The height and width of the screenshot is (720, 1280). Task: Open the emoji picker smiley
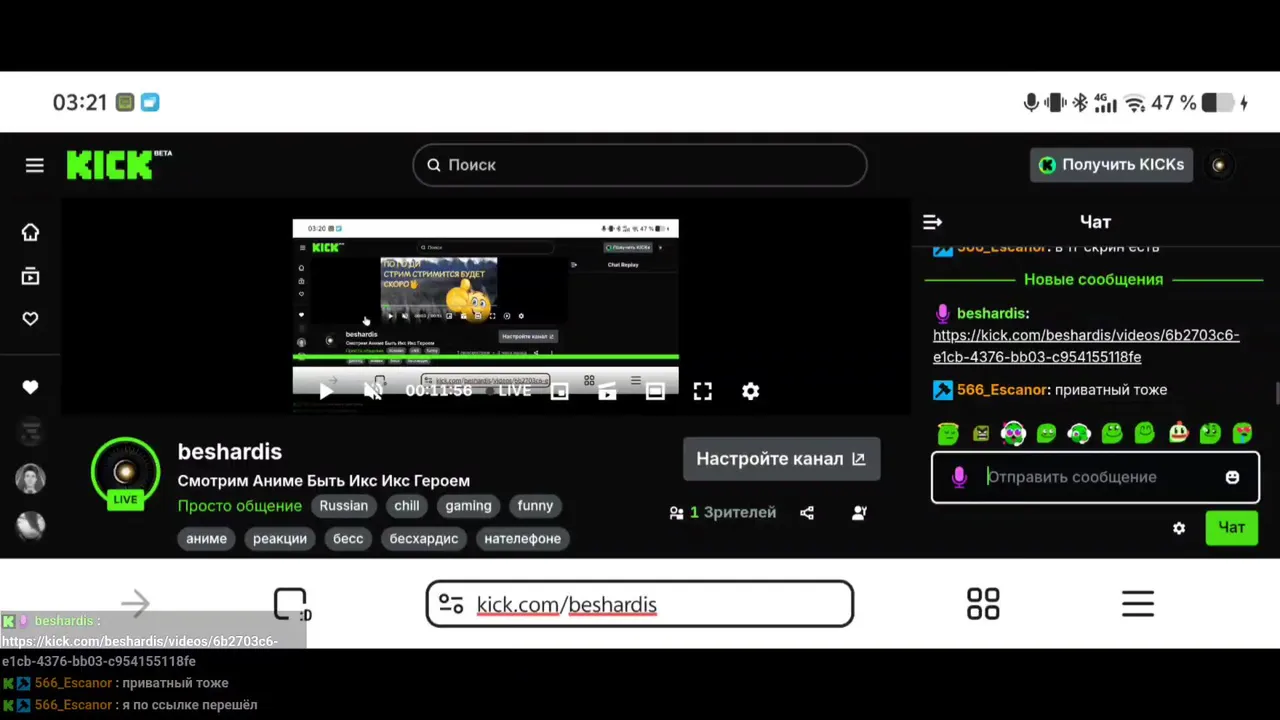pyautogui.click(x=1232, y=478)
